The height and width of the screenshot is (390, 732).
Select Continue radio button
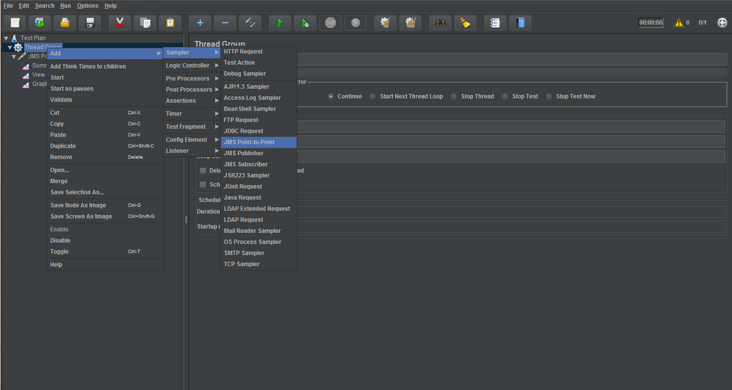click(x=331, y=96)
